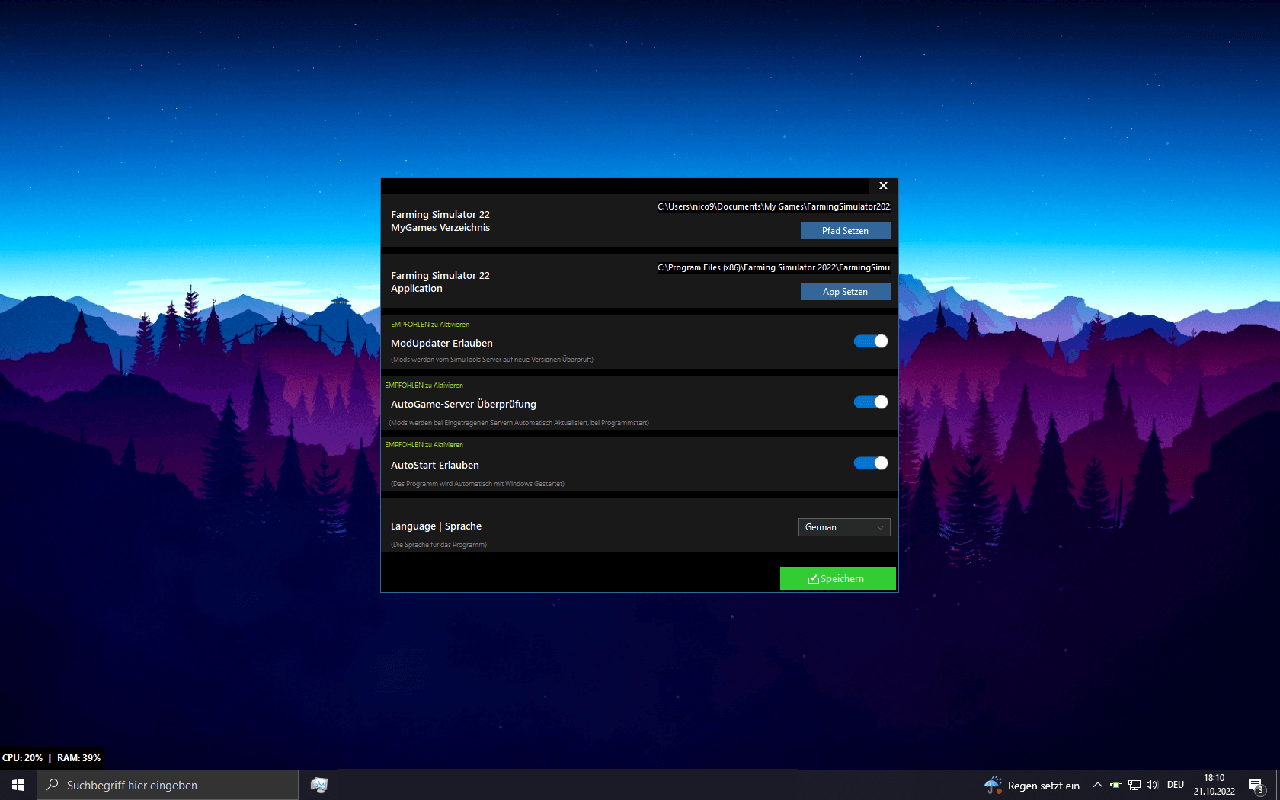Image resolution: width=1280 pixels, height=800 pixels.
Task: Click the MyGames Verzeichnis label
Action: (x=440, y=228)
